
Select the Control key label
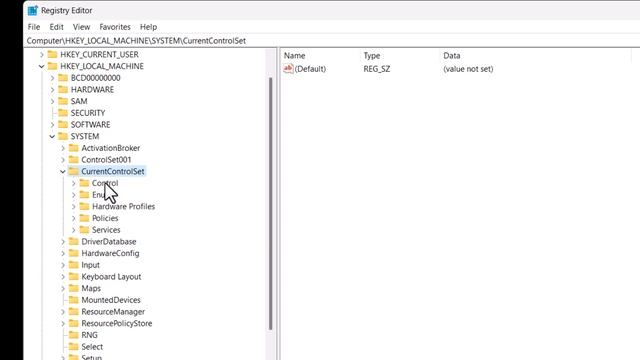105,183
